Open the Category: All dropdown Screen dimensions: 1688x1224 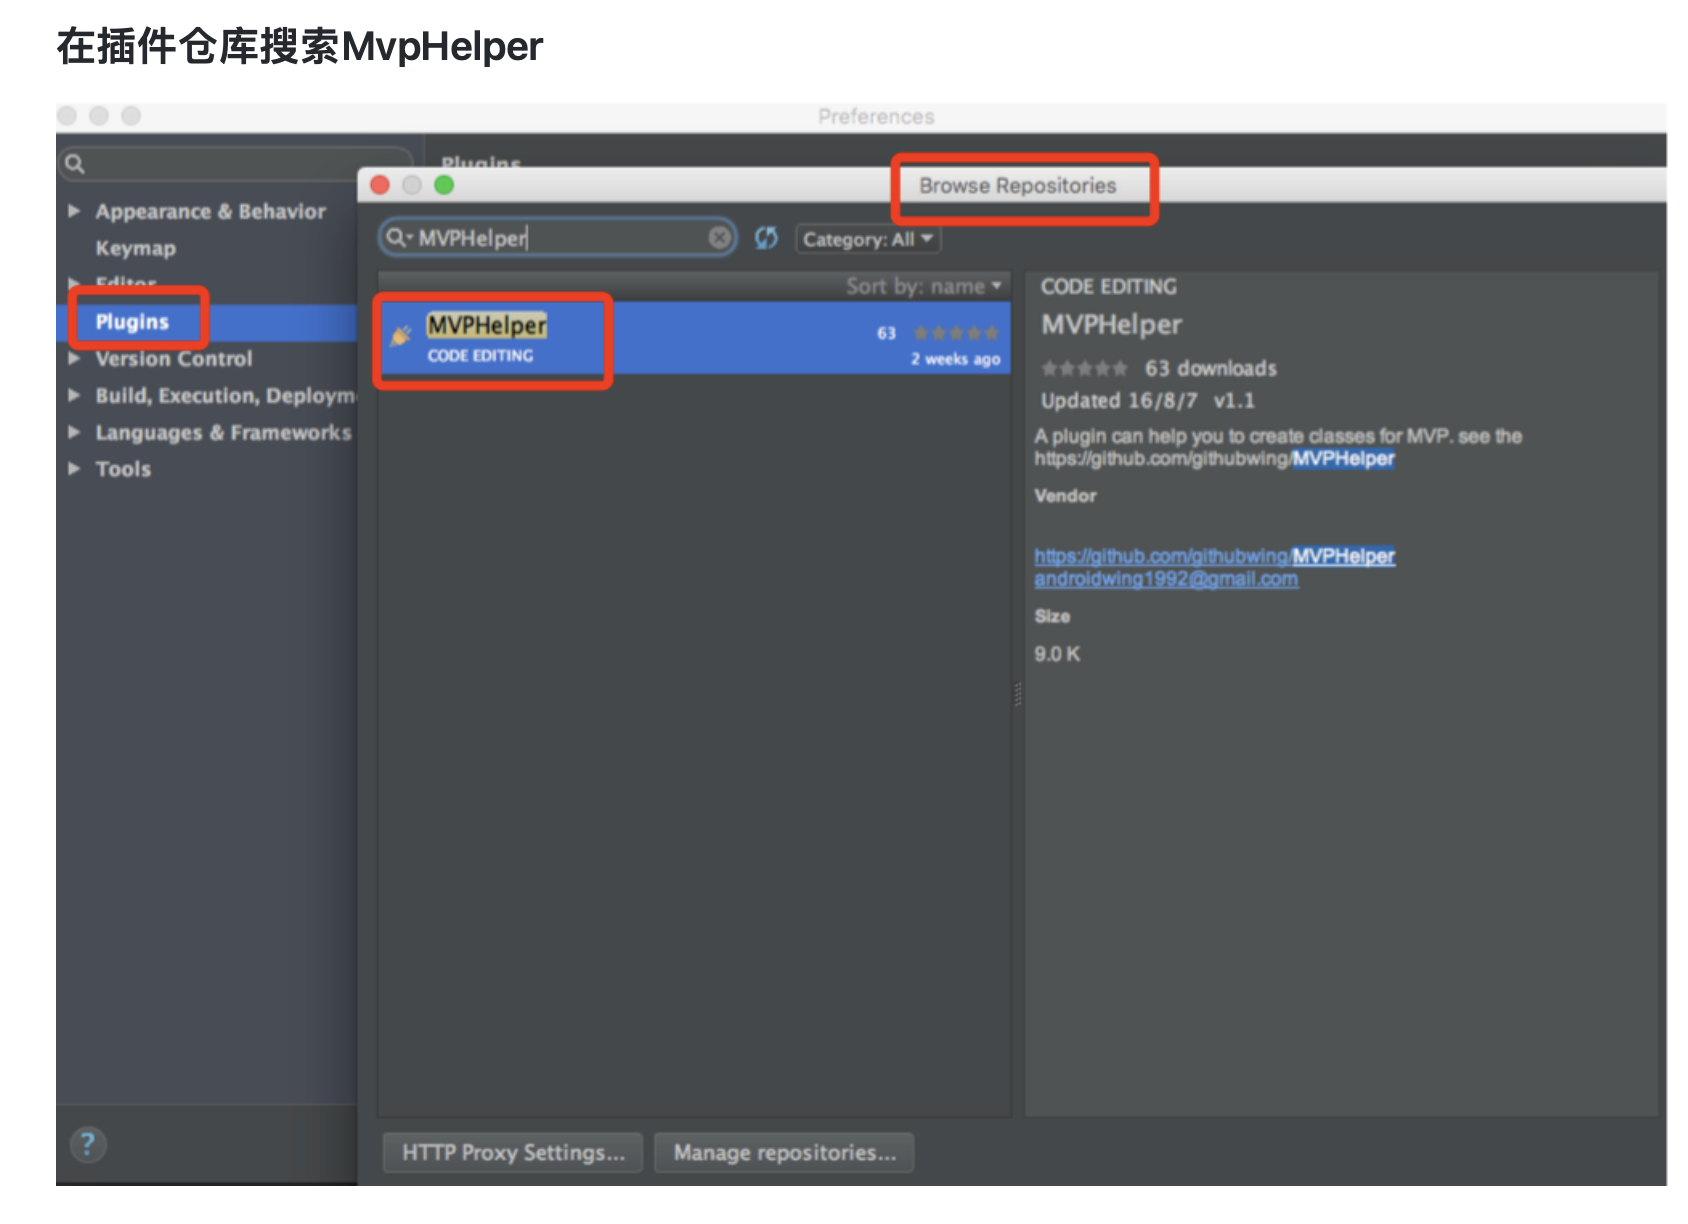click(x=866, y=238)
